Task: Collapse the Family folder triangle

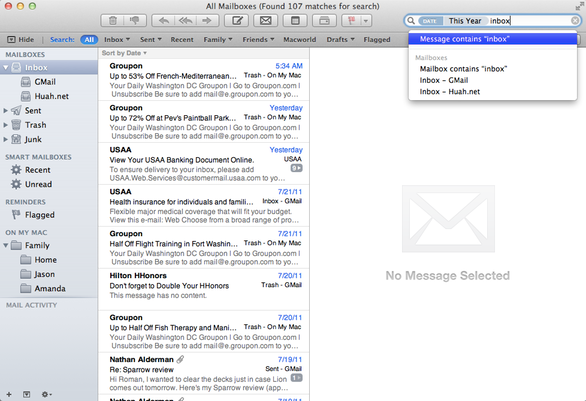Action: click(6, 246)
